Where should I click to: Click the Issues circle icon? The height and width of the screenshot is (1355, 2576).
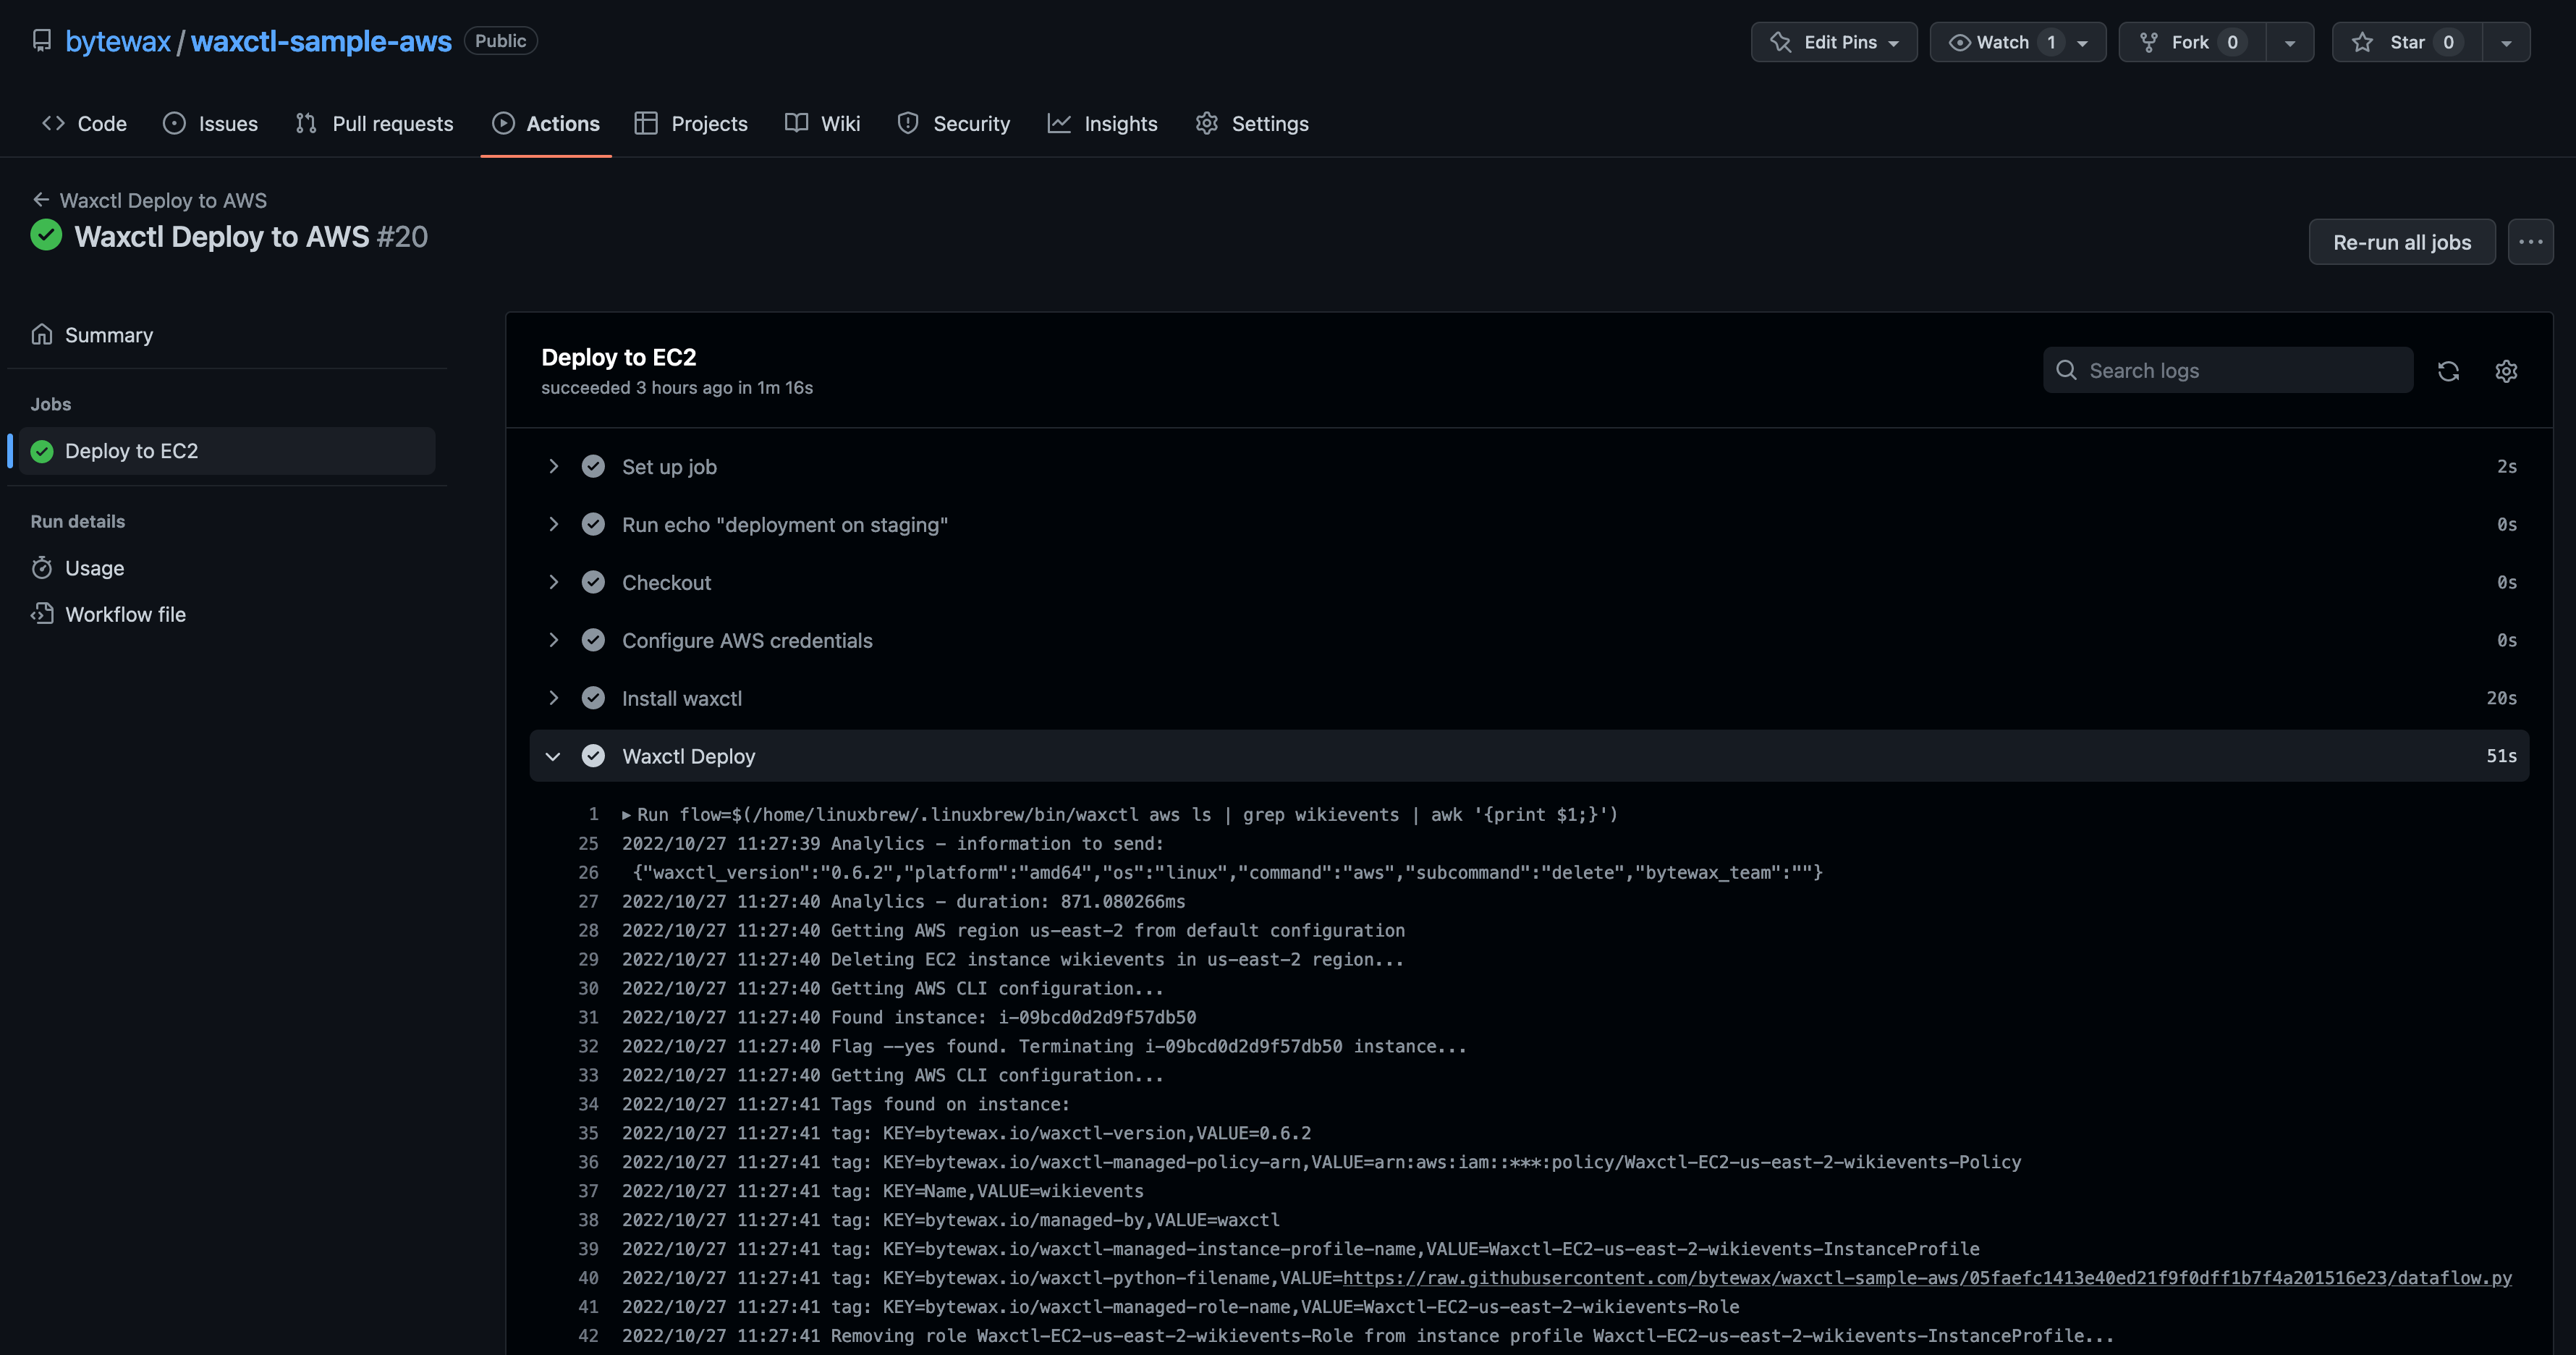174,123
